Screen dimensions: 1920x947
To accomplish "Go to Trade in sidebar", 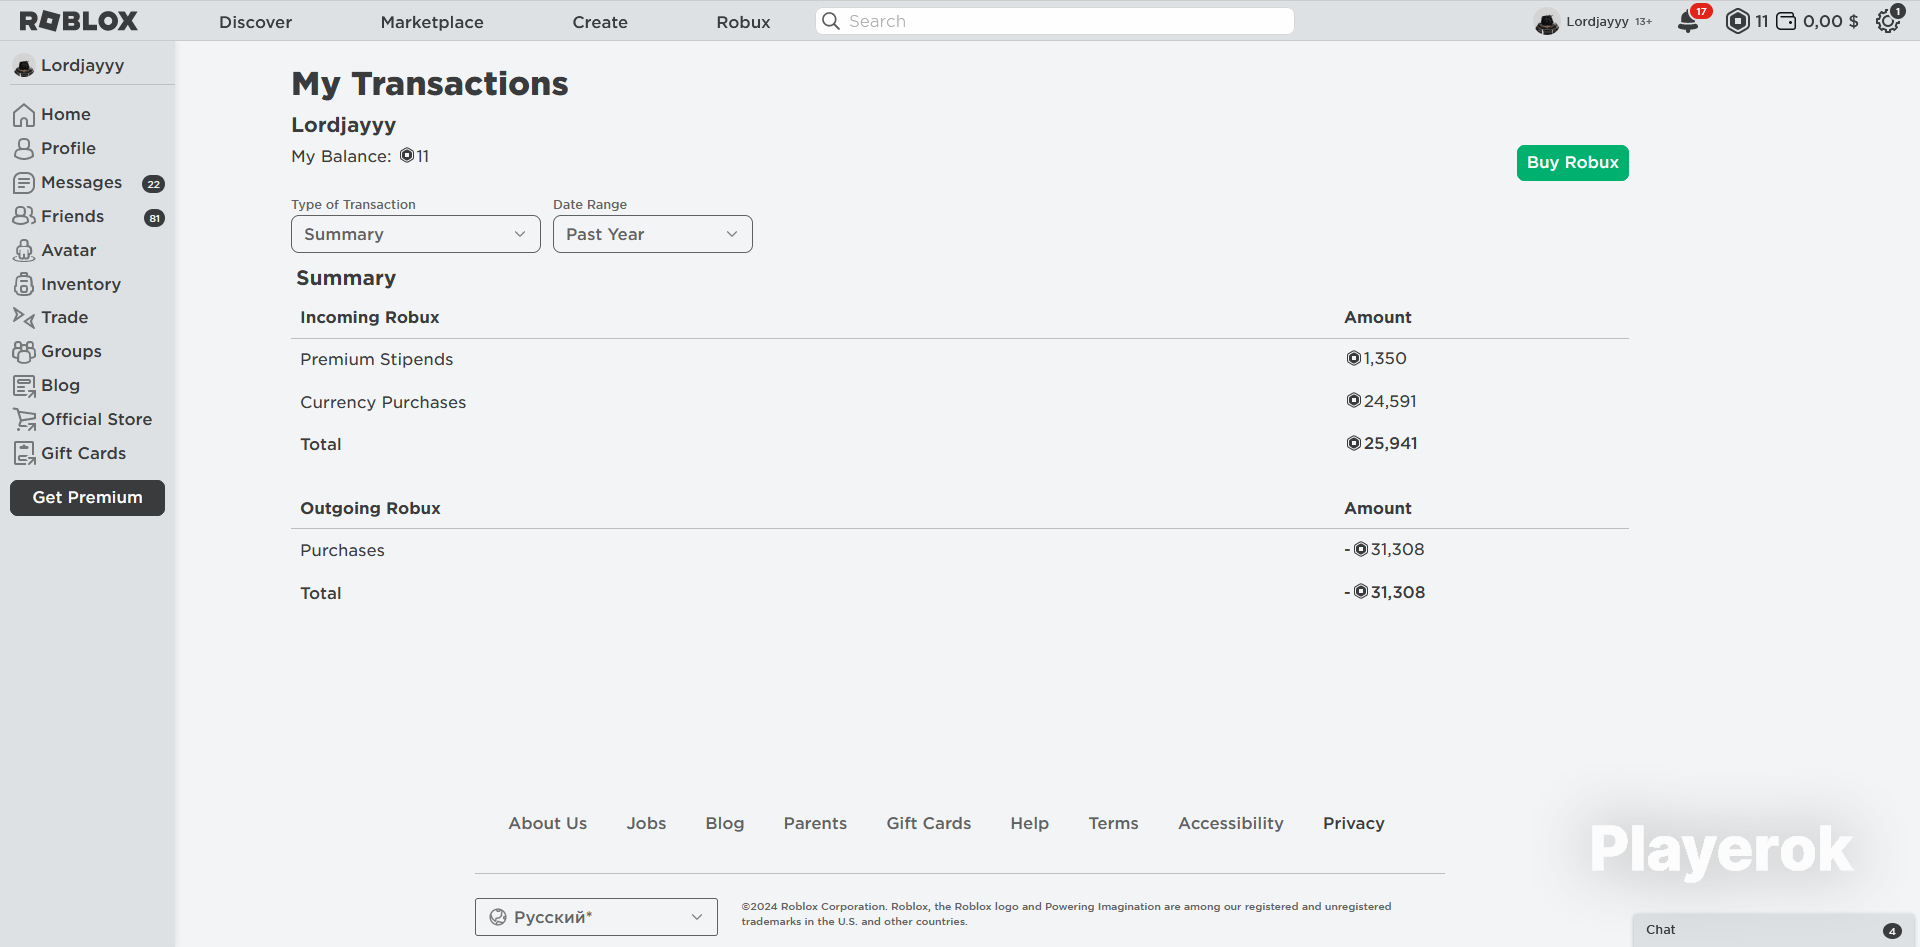I will click(x=64, y=317).
